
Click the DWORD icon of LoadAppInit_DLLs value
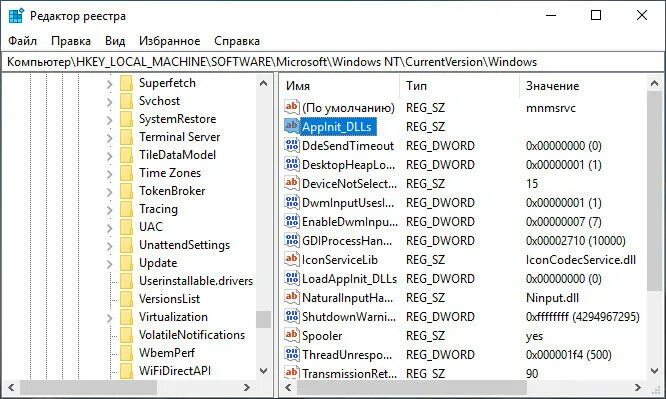(x=292, y=278)
